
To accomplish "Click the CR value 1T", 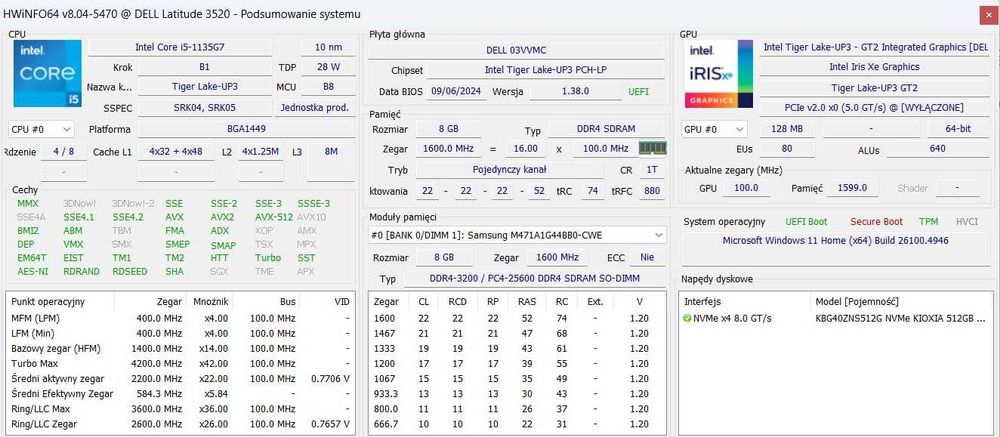I will (651, 170).
